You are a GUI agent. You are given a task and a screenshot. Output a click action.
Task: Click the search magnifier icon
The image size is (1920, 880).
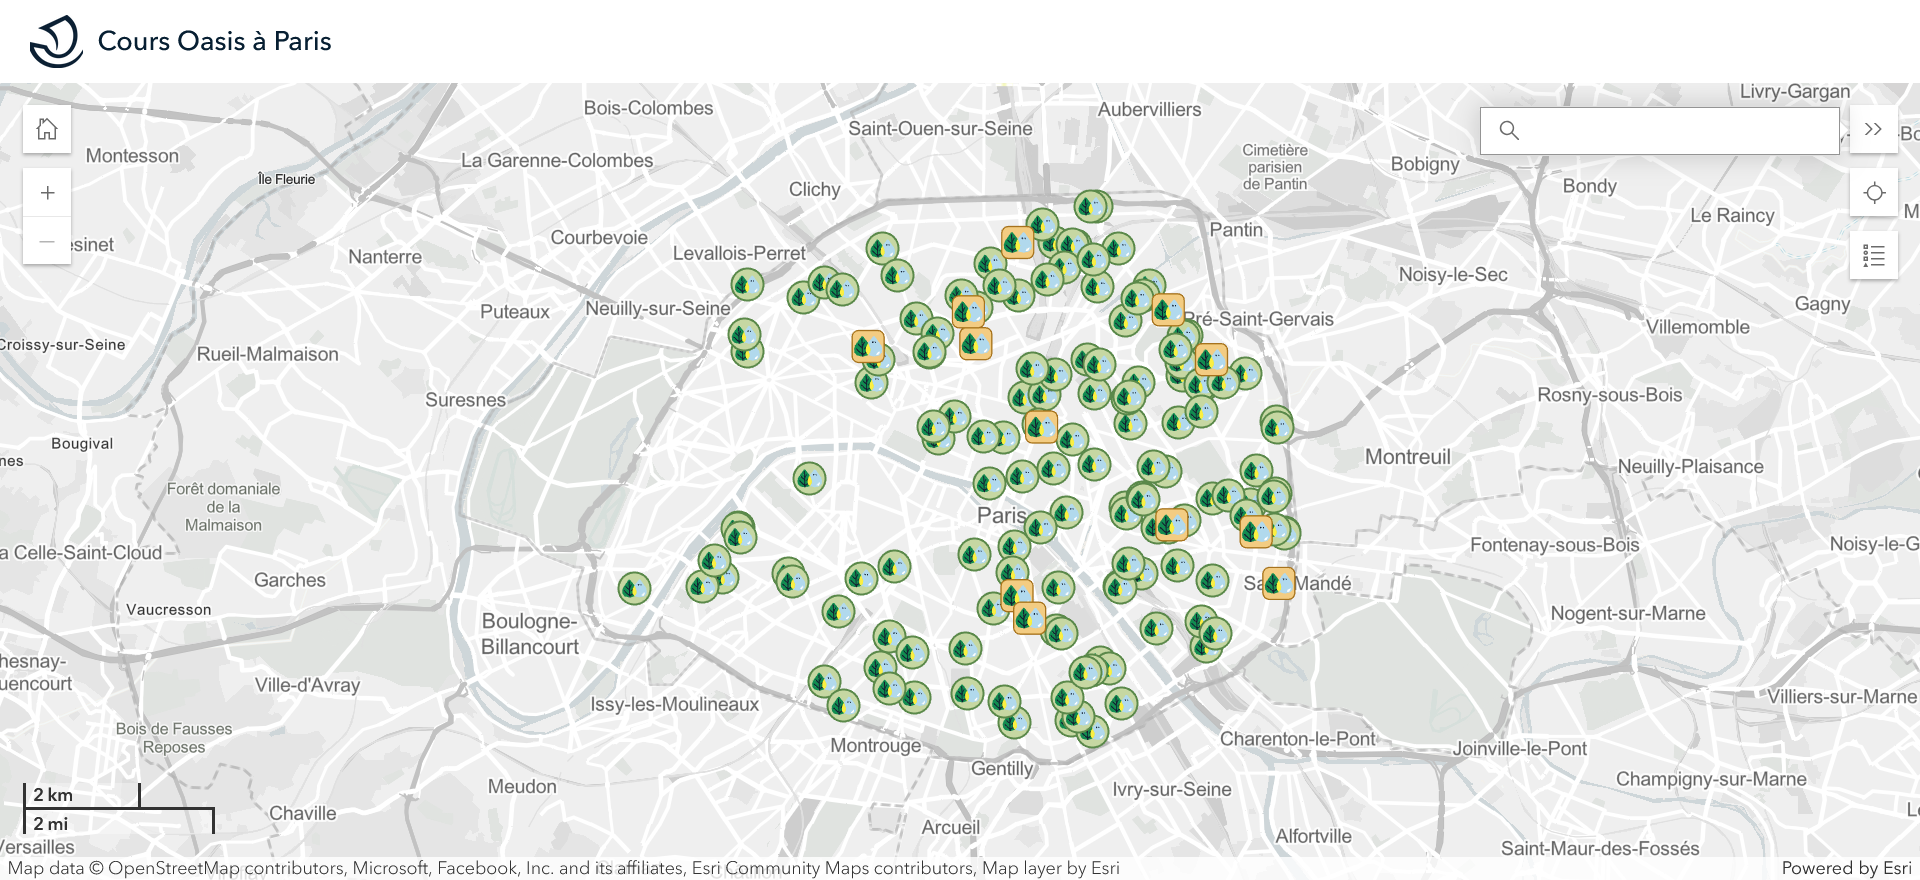click(x=1509, y=130)
